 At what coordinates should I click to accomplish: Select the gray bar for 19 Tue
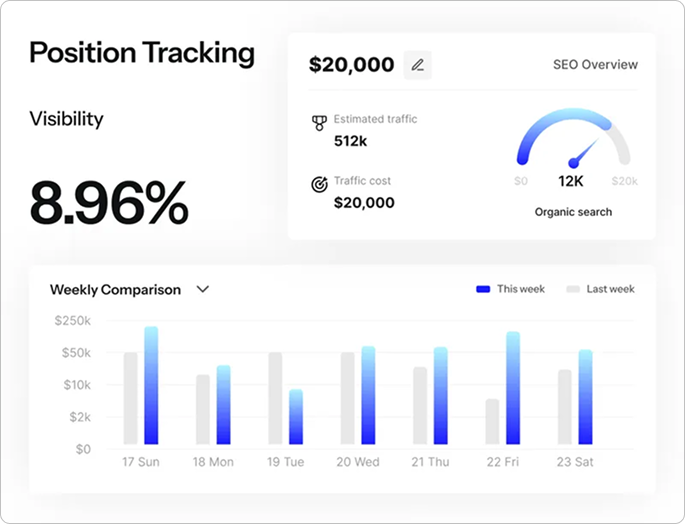click(275, 398)
